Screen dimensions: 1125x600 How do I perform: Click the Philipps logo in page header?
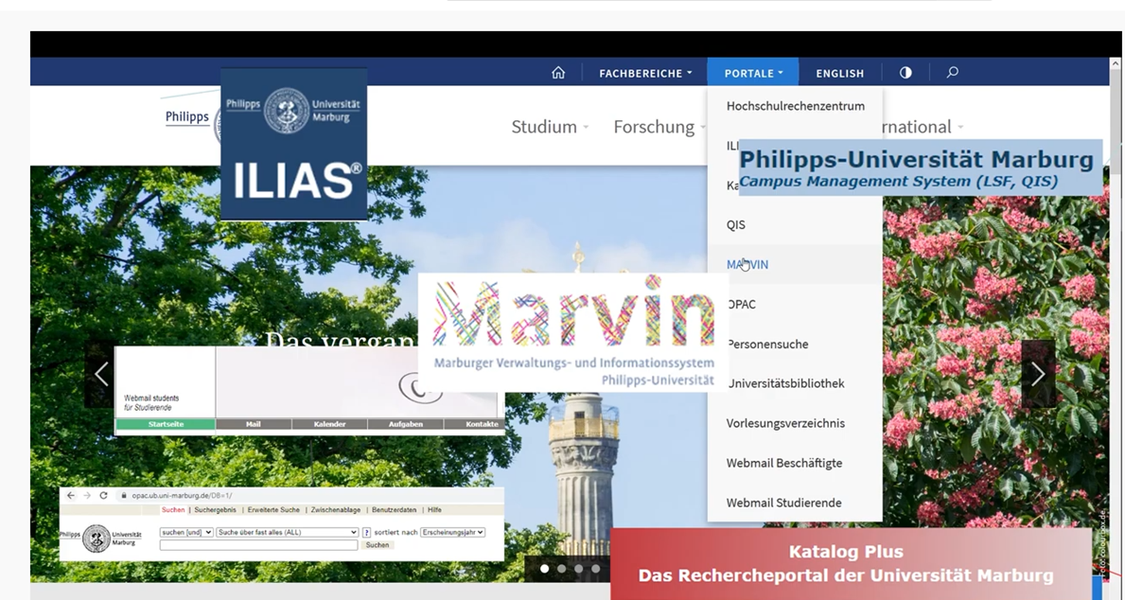tap(187, 117)
